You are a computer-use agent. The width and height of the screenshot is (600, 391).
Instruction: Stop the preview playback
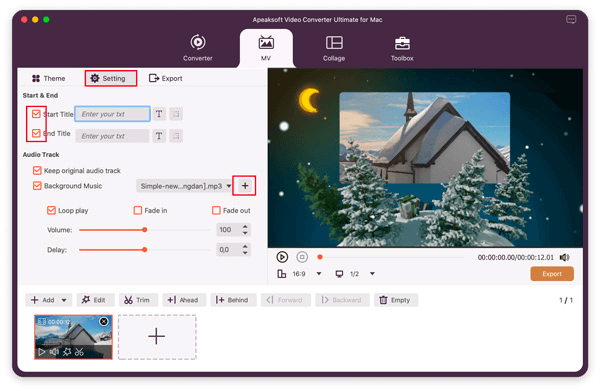[302, 257]
